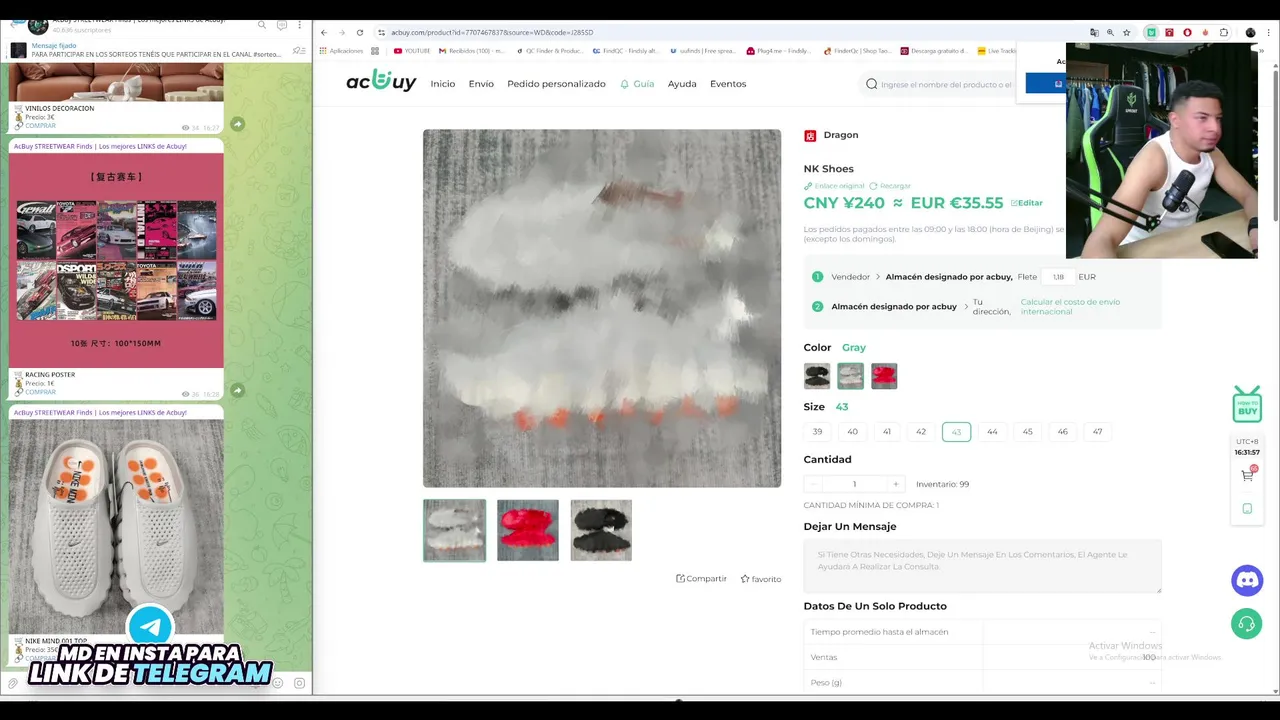Select size 45
The image size is (1280, 720).
coord(1027,432)
